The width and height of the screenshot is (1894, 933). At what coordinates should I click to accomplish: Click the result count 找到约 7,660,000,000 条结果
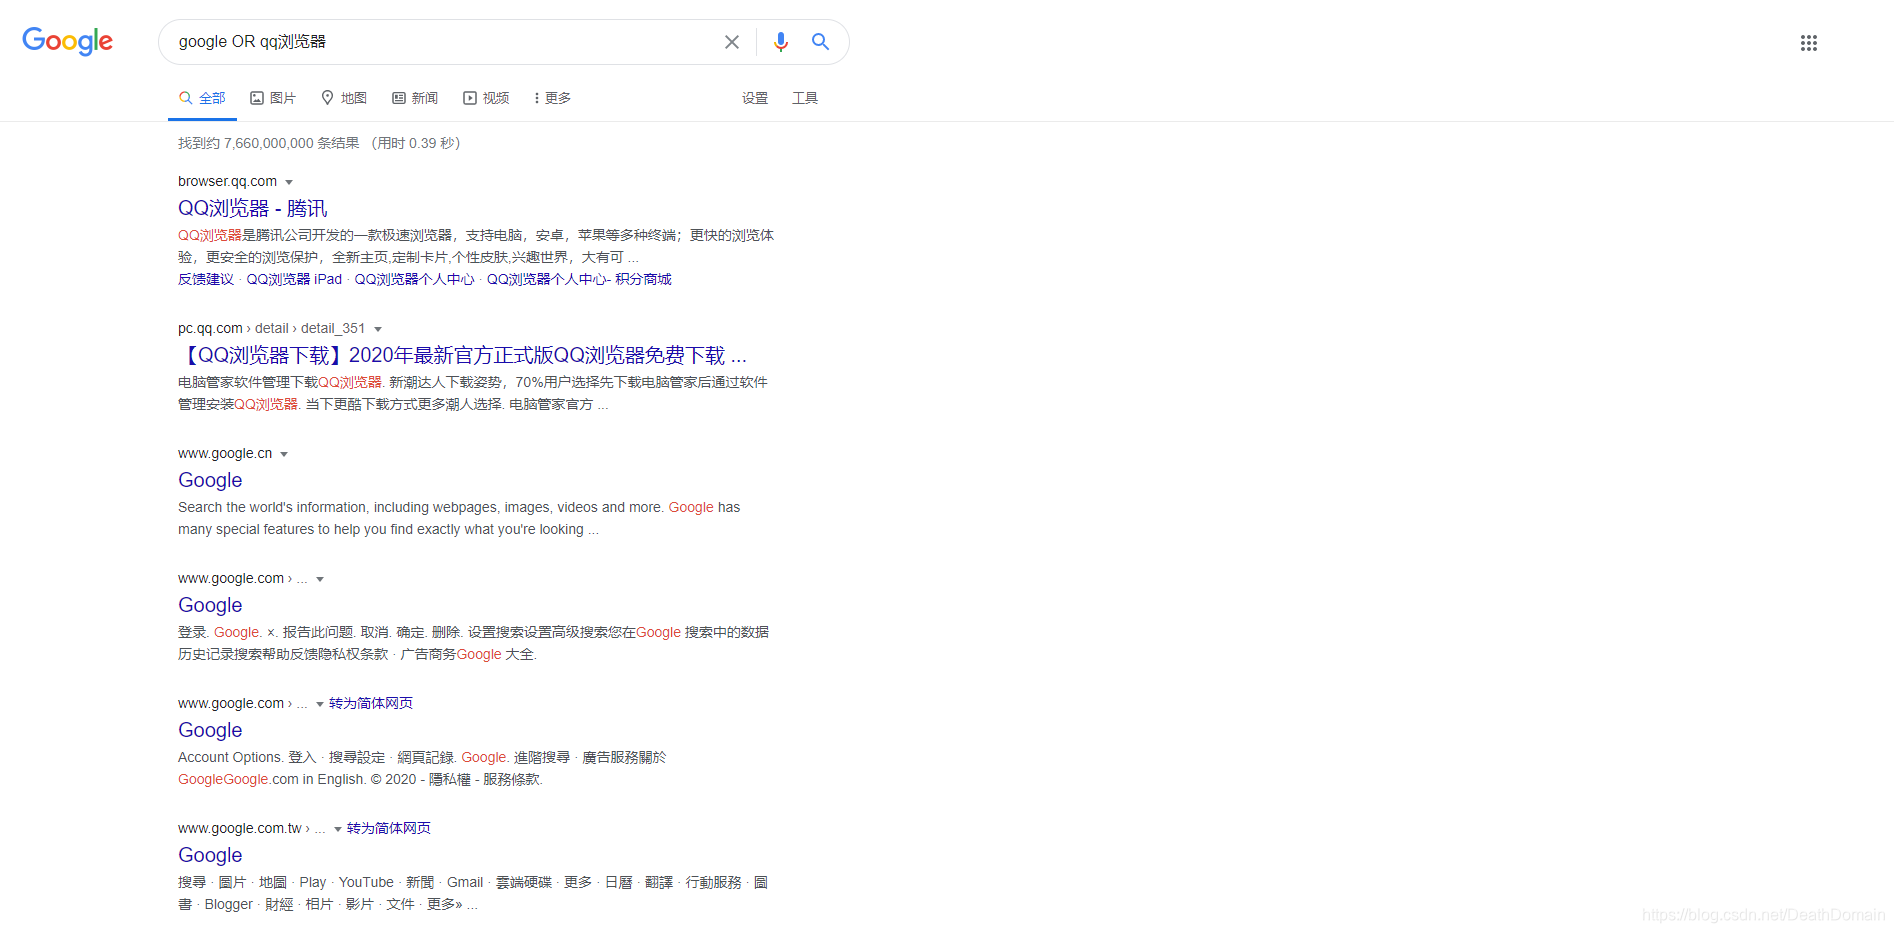click(268, 143)
